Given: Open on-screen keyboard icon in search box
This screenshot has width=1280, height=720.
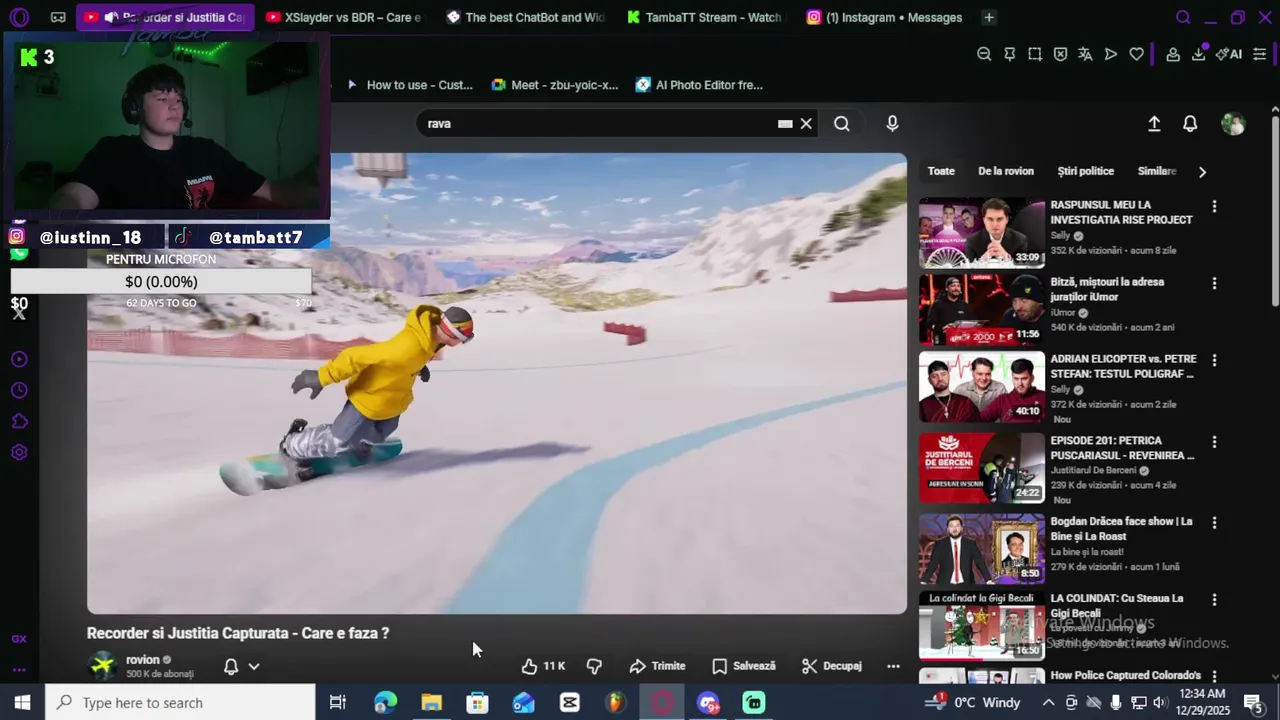Looking at the screenshot, I should pyautogui.click(x=785, y=124).
